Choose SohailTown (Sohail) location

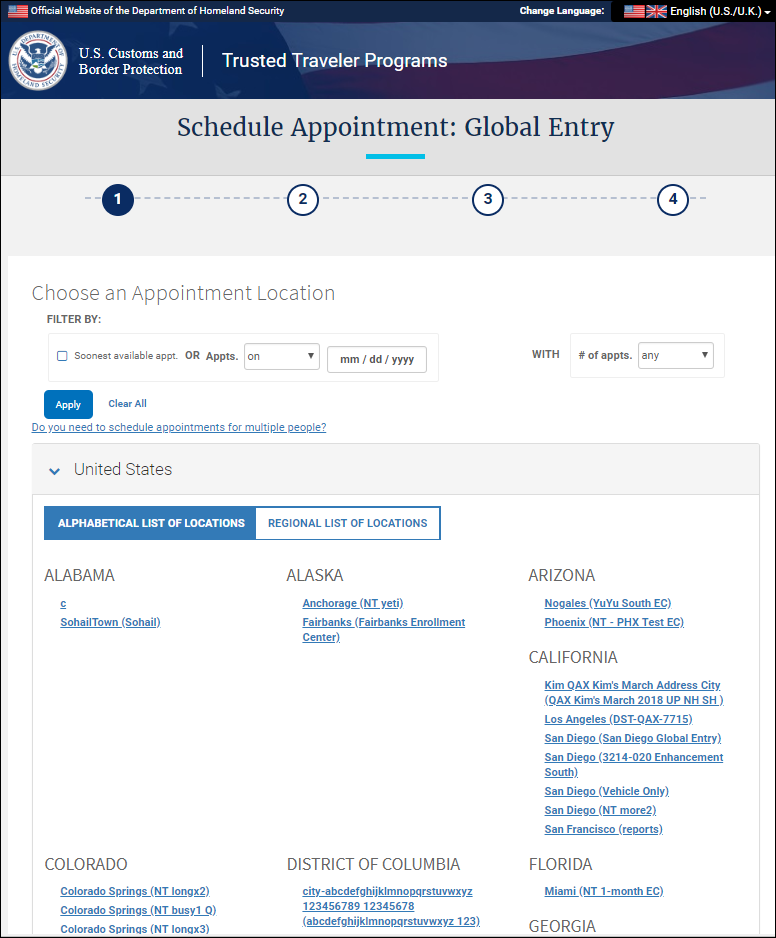[x=110, y=622]
